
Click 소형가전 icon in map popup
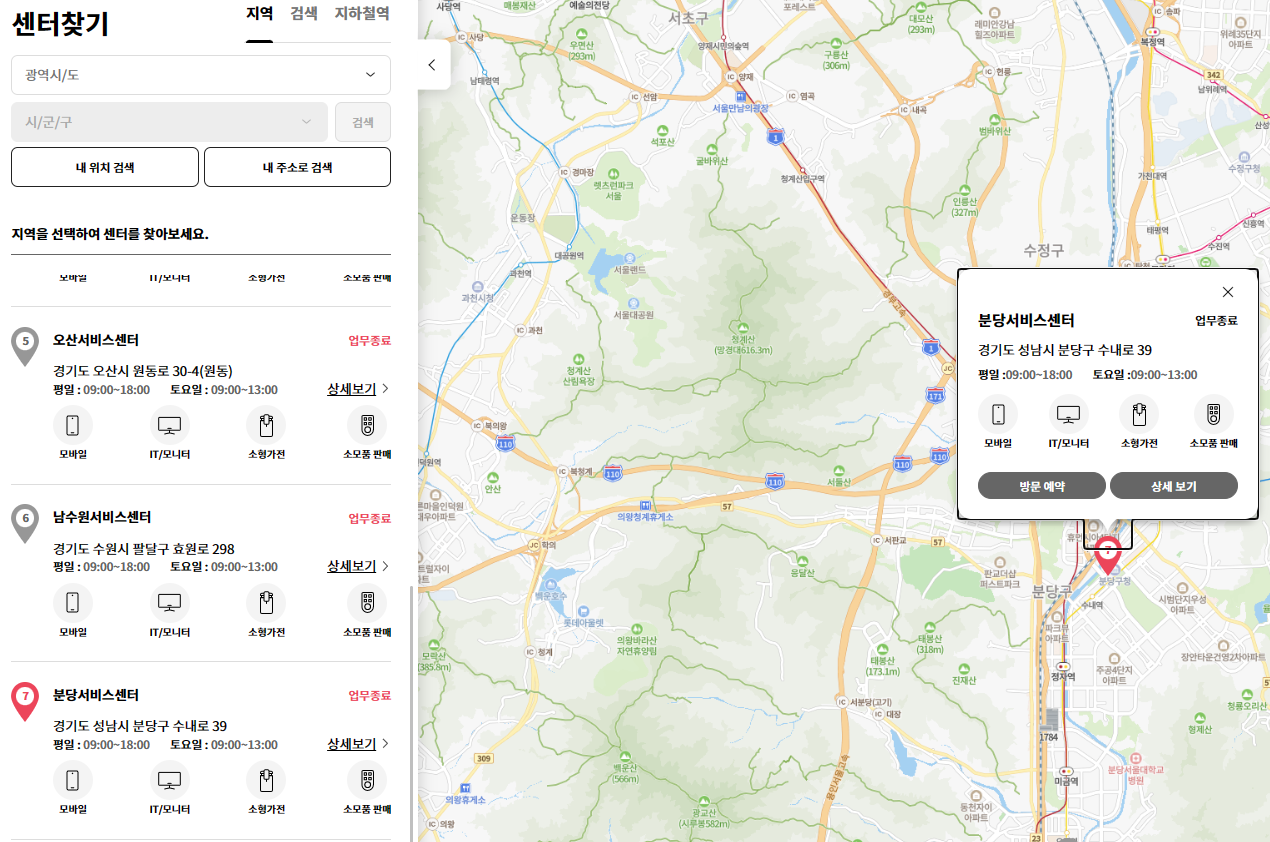pos(1139,413)
